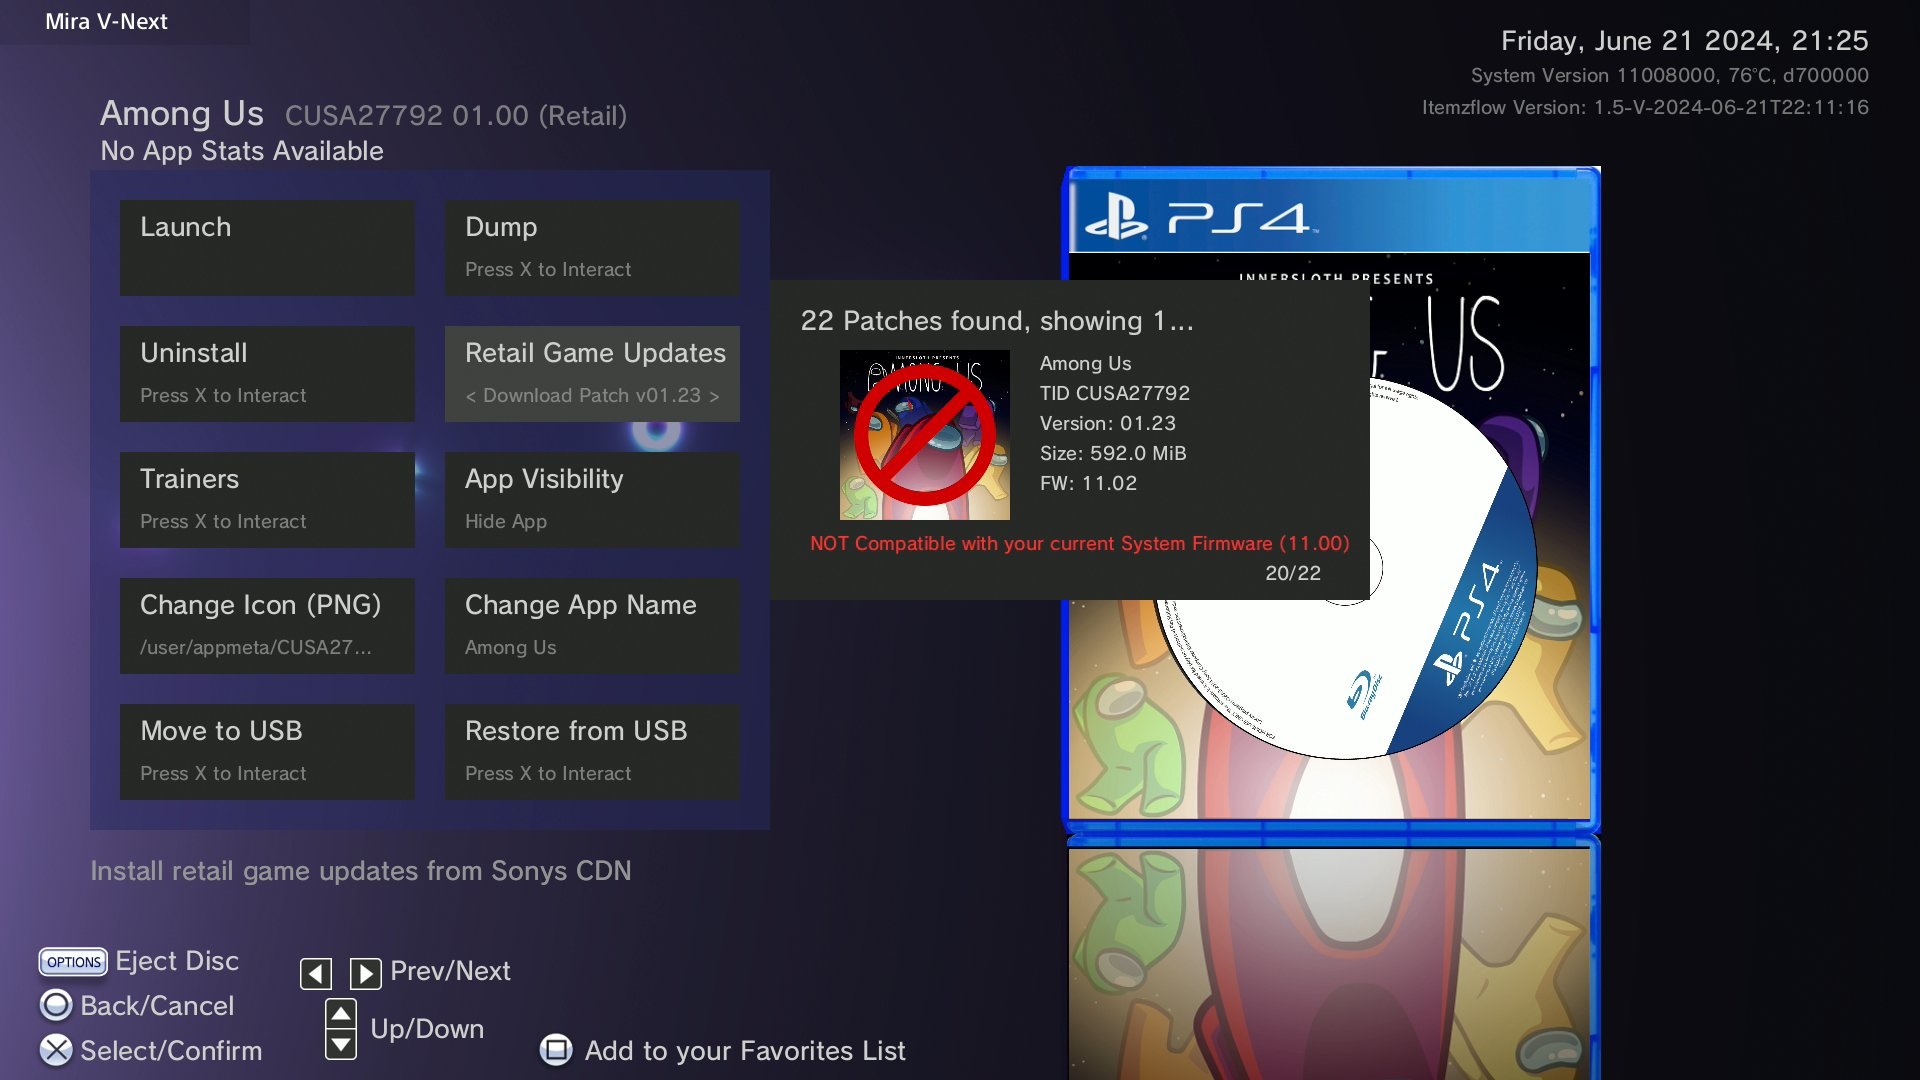Click the System Version 11008000 line
The image size is (1920, 1080).
(x=1670, y=76)
